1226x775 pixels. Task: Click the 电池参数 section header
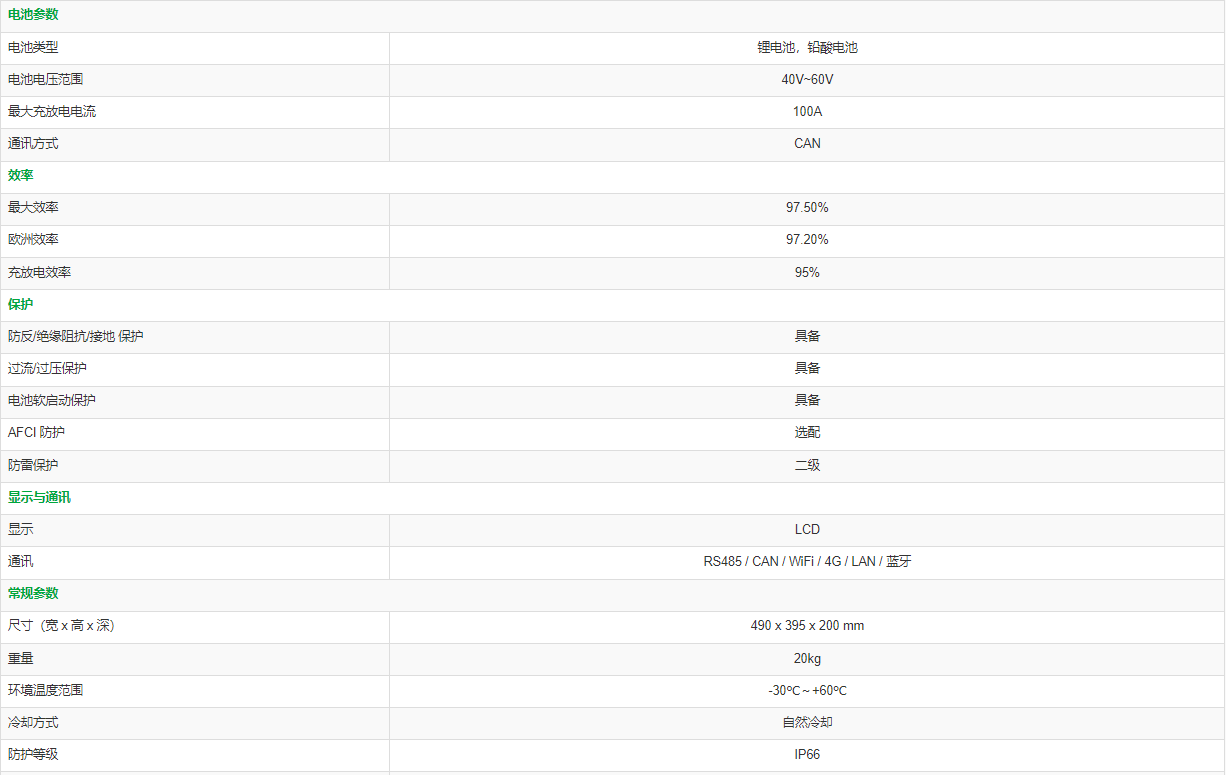pos(33,15)
